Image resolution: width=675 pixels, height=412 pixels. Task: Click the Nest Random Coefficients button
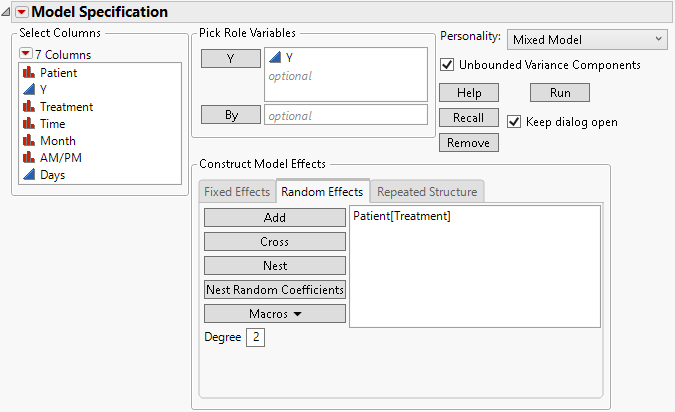275,290
